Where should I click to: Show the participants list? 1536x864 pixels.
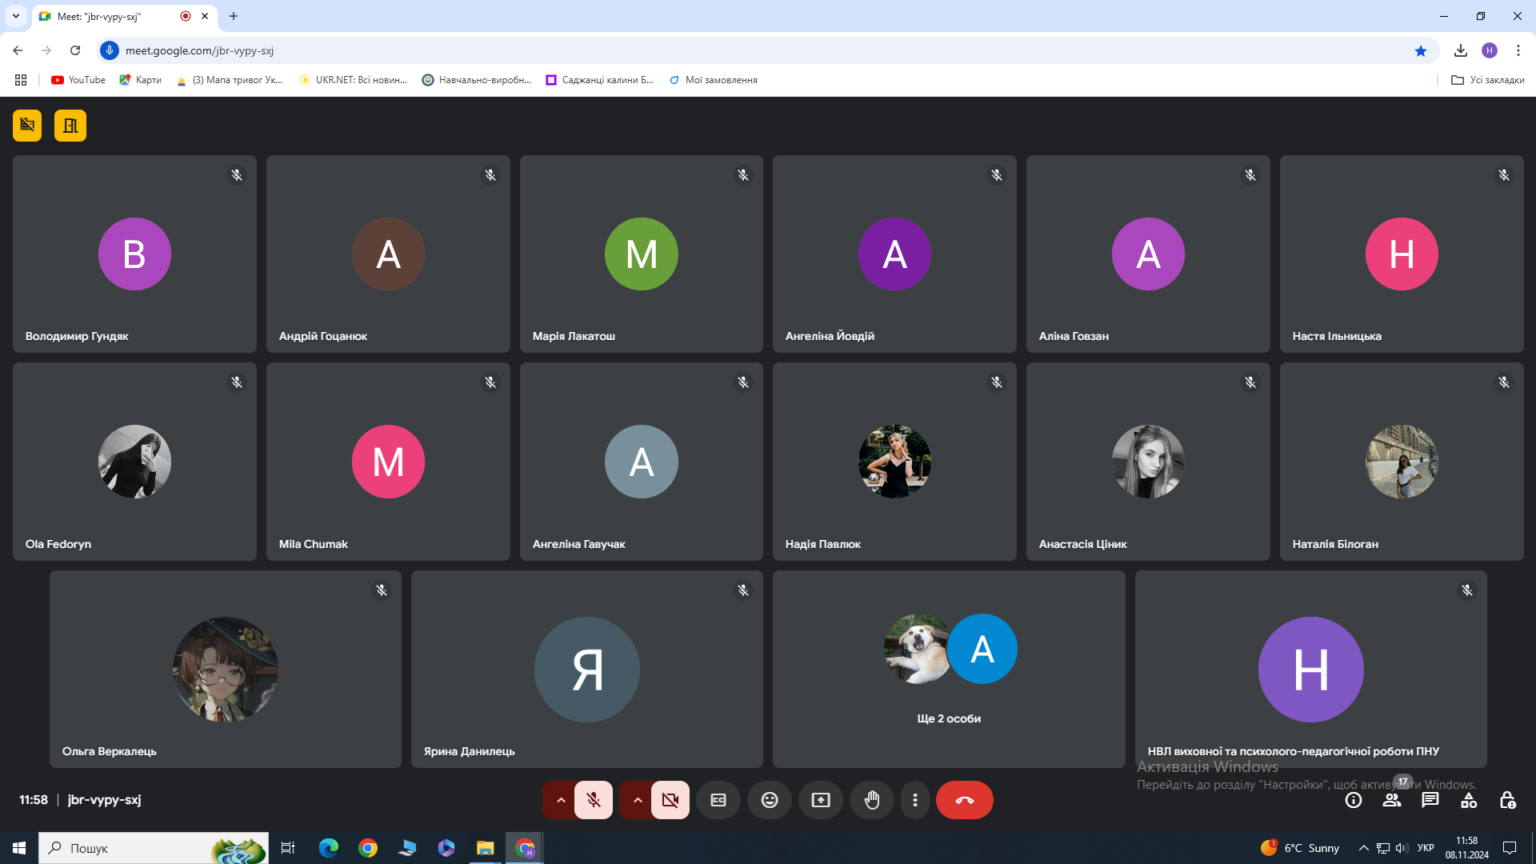[1392, 800]
